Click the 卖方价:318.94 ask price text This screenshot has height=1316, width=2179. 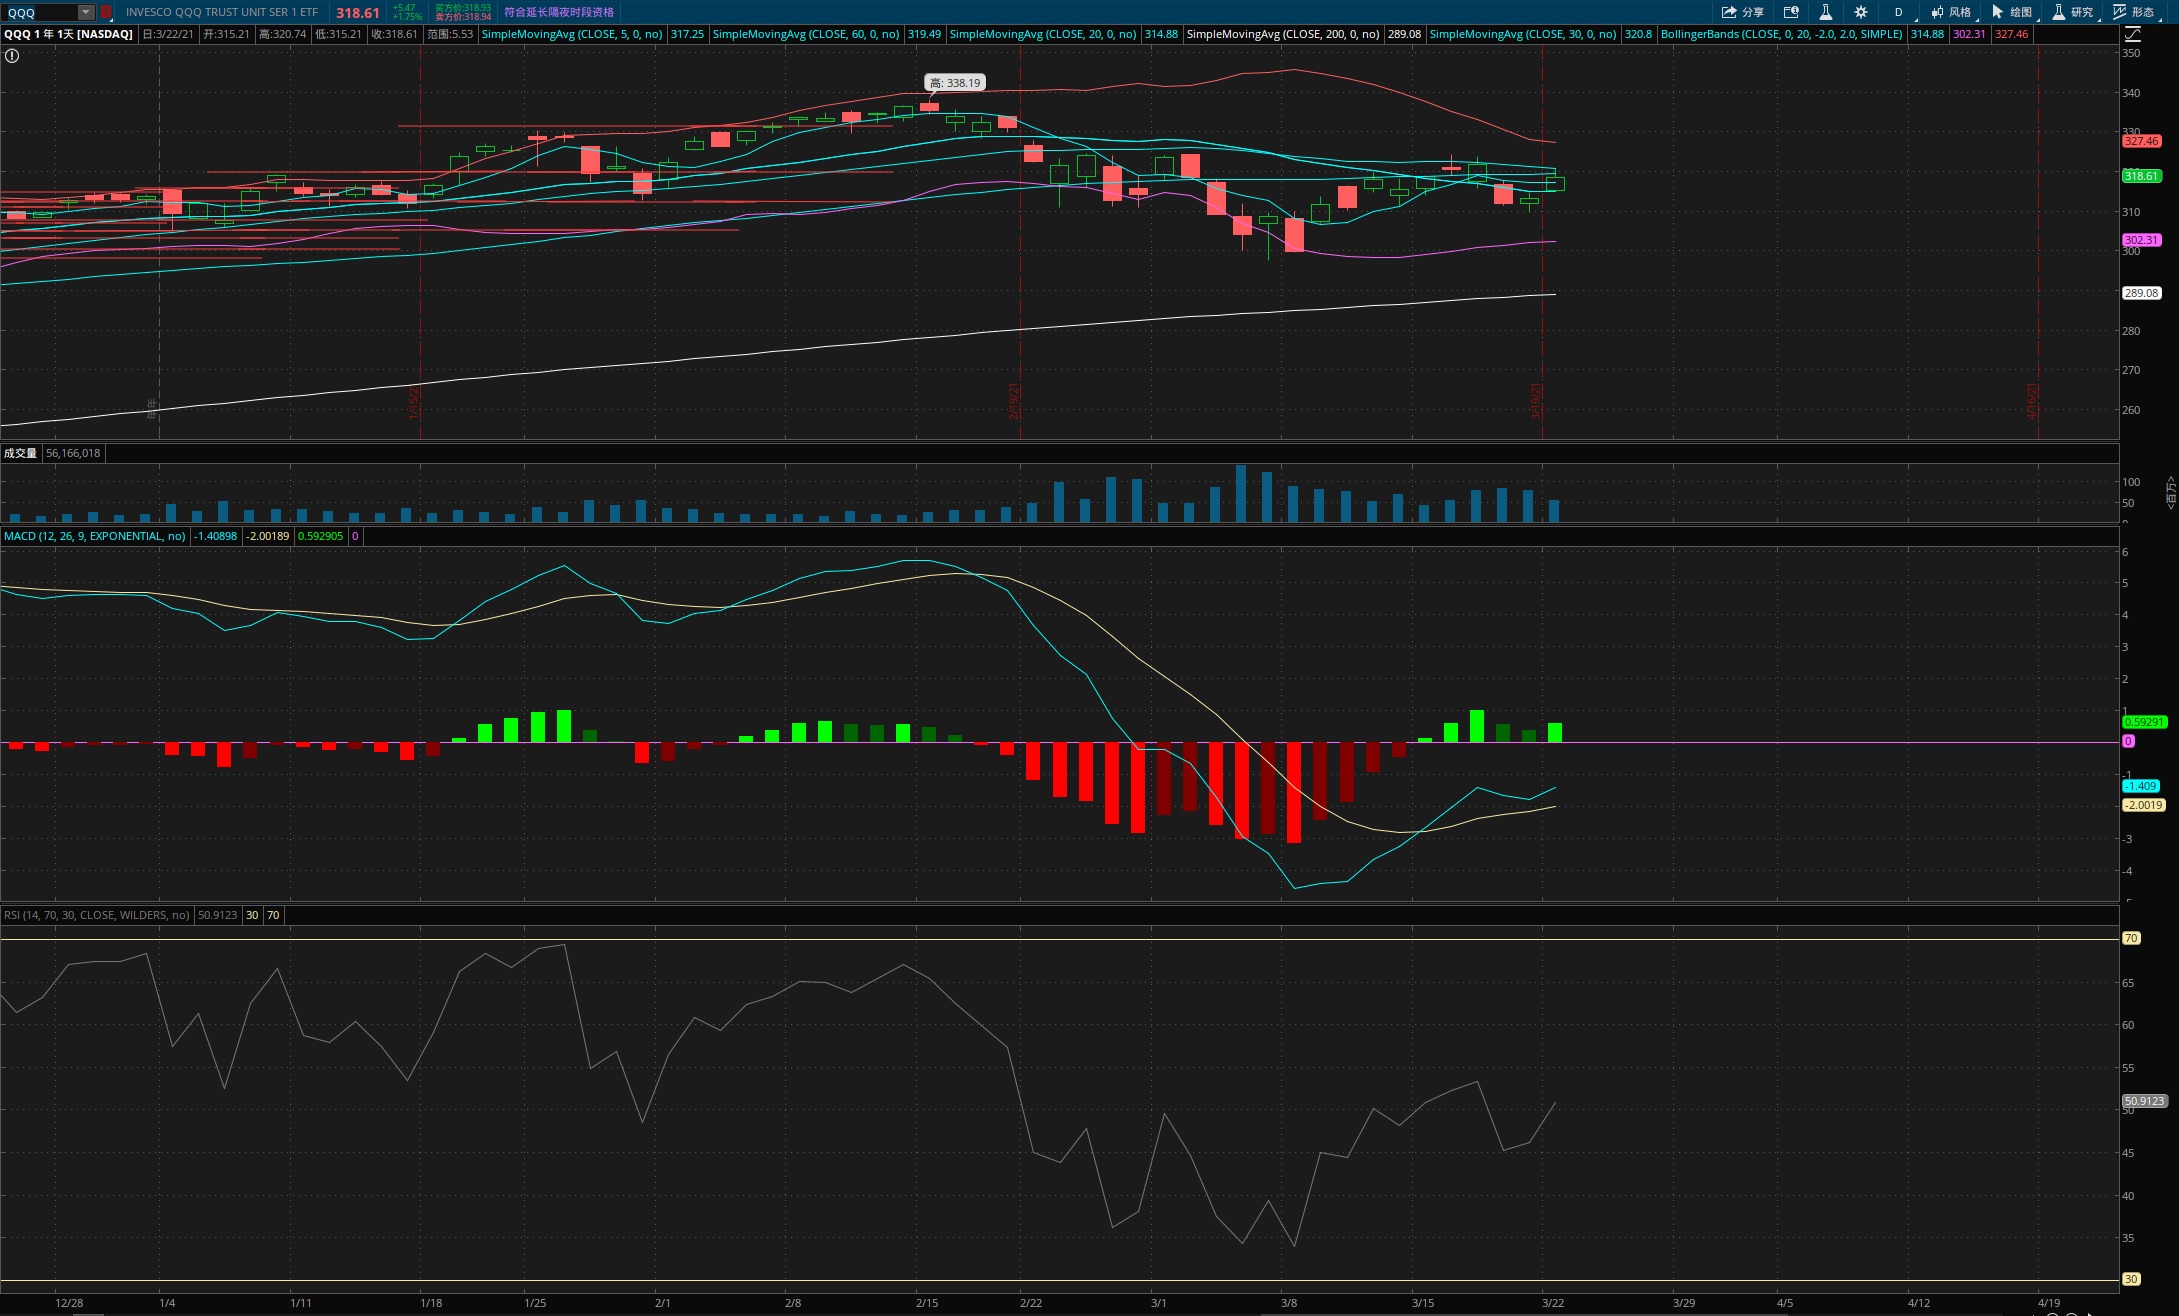(463, 17)
